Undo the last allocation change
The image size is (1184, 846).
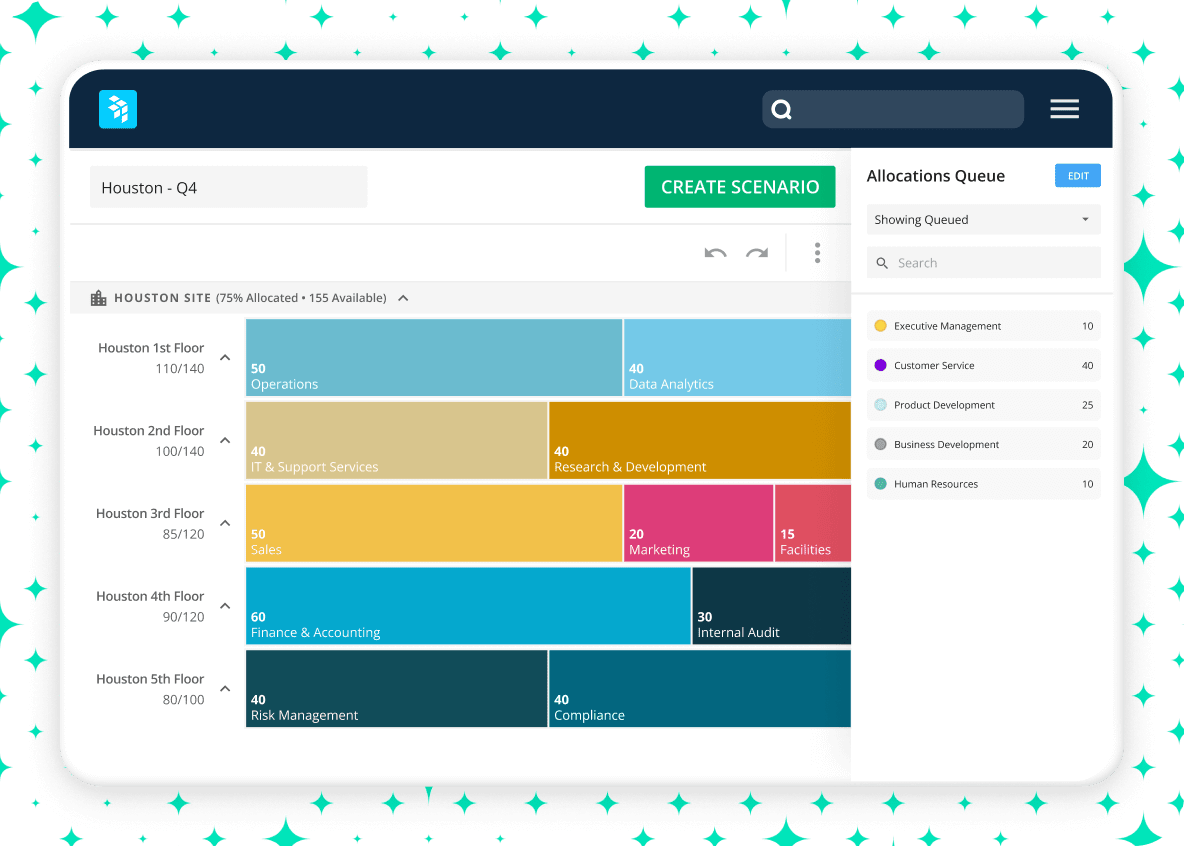click(715, 253)
